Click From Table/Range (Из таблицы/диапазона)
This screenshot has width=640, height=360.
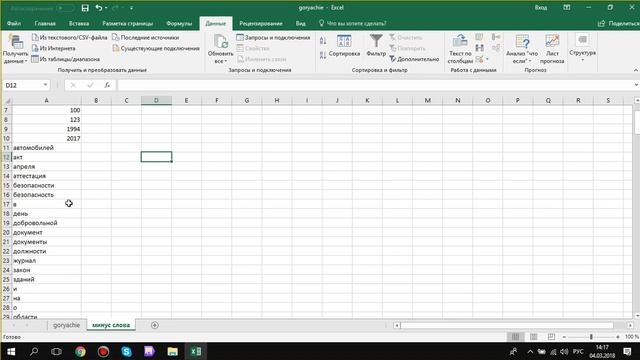[x=65, y=59]
